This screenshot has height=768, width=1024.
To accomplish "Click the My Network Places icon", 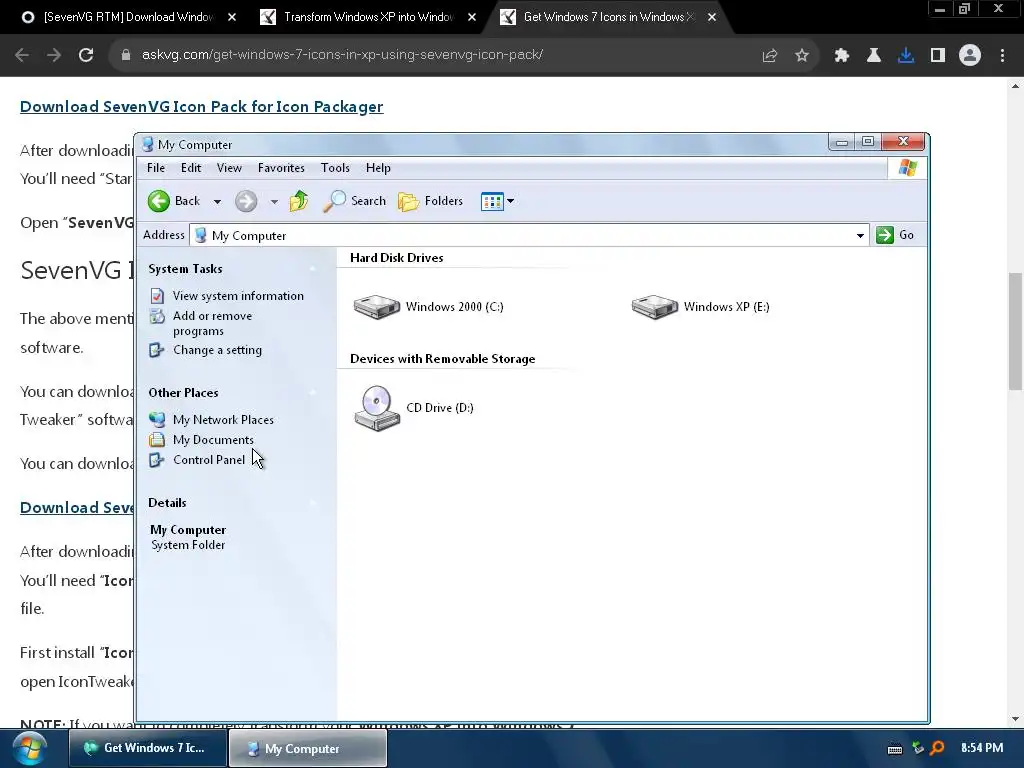I will [157, 419].
